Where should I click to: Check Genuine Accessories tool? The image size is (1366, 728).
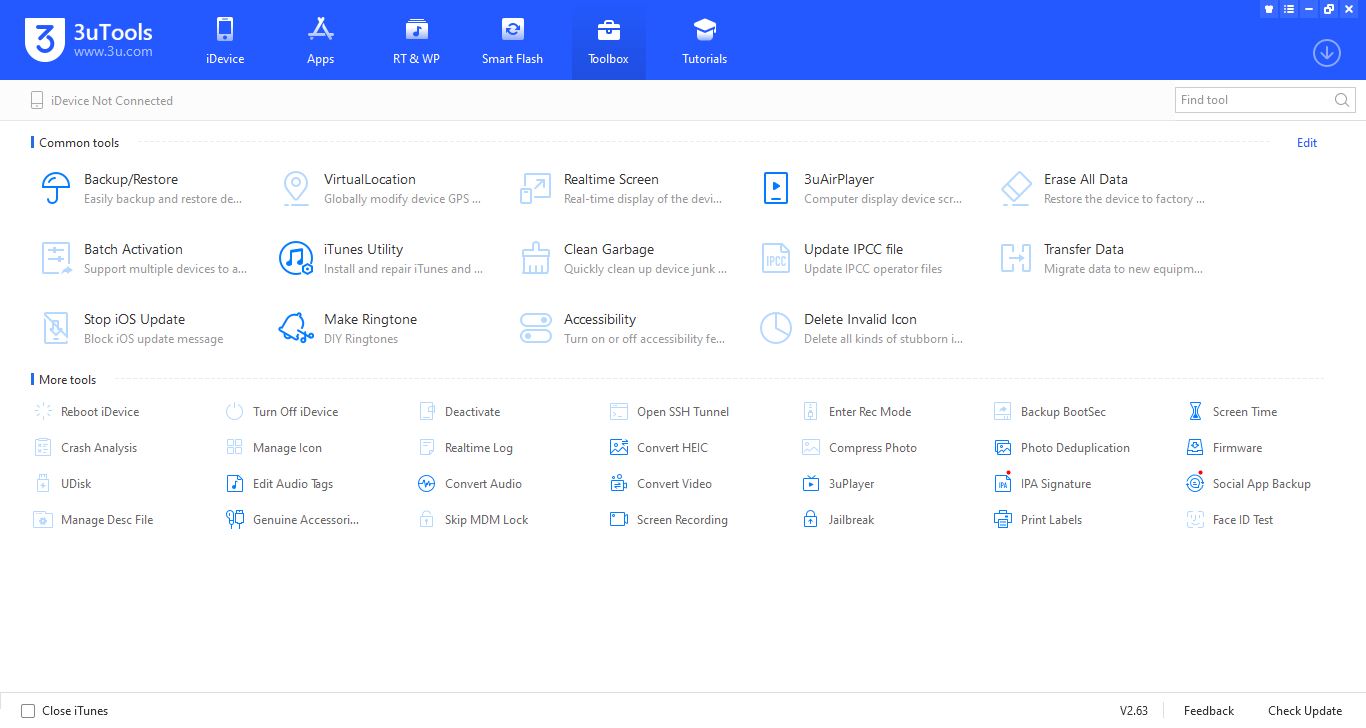click(x=292, y=520)
